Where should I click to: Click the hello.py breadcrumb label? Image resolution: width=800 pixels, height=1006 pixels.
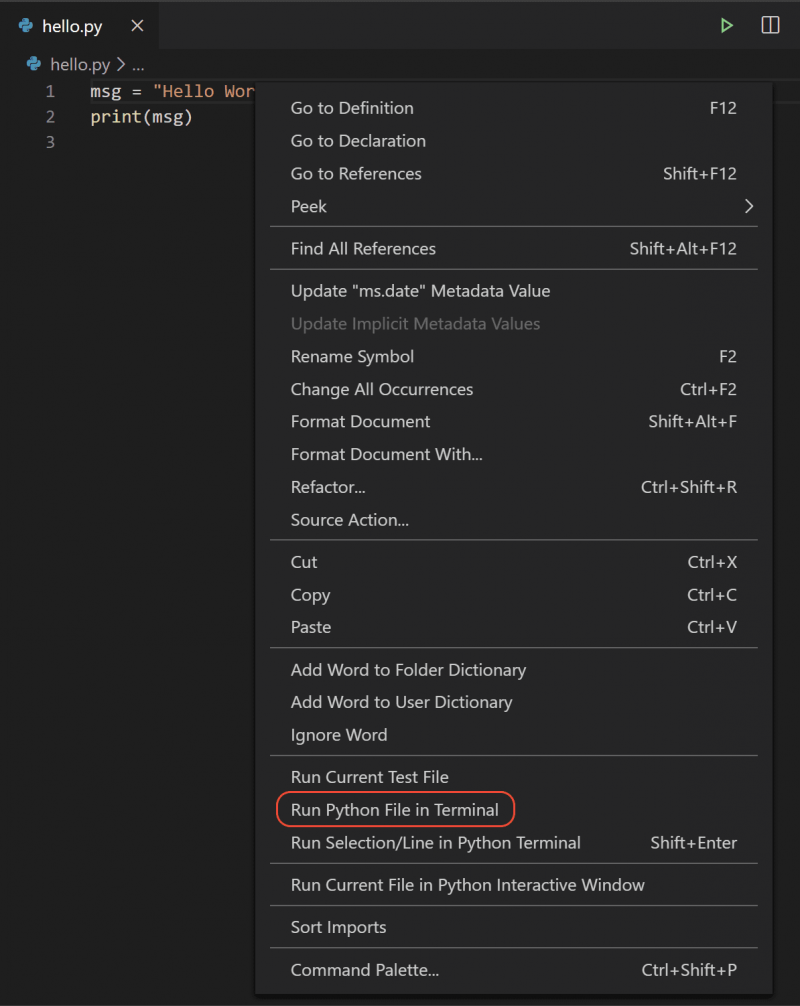pos(81,64)
